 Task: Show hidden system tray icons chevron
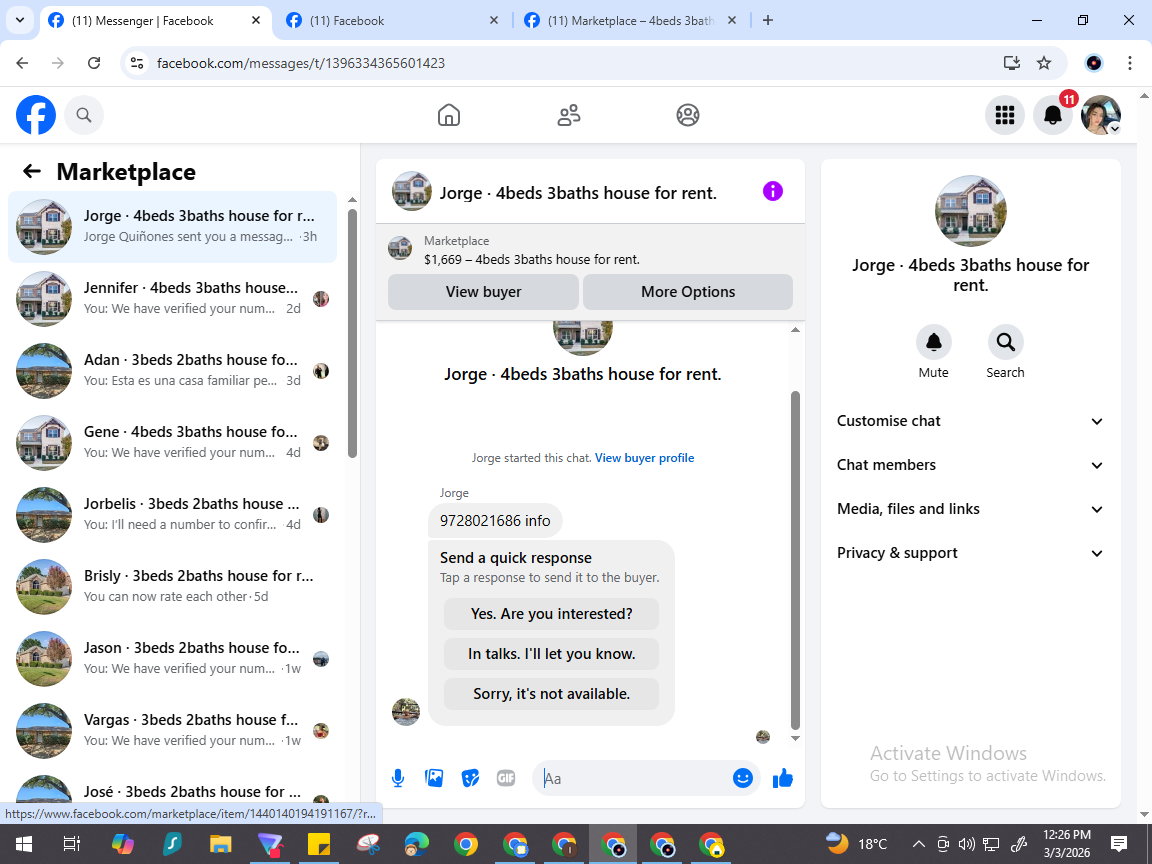[x=918, y=844]
